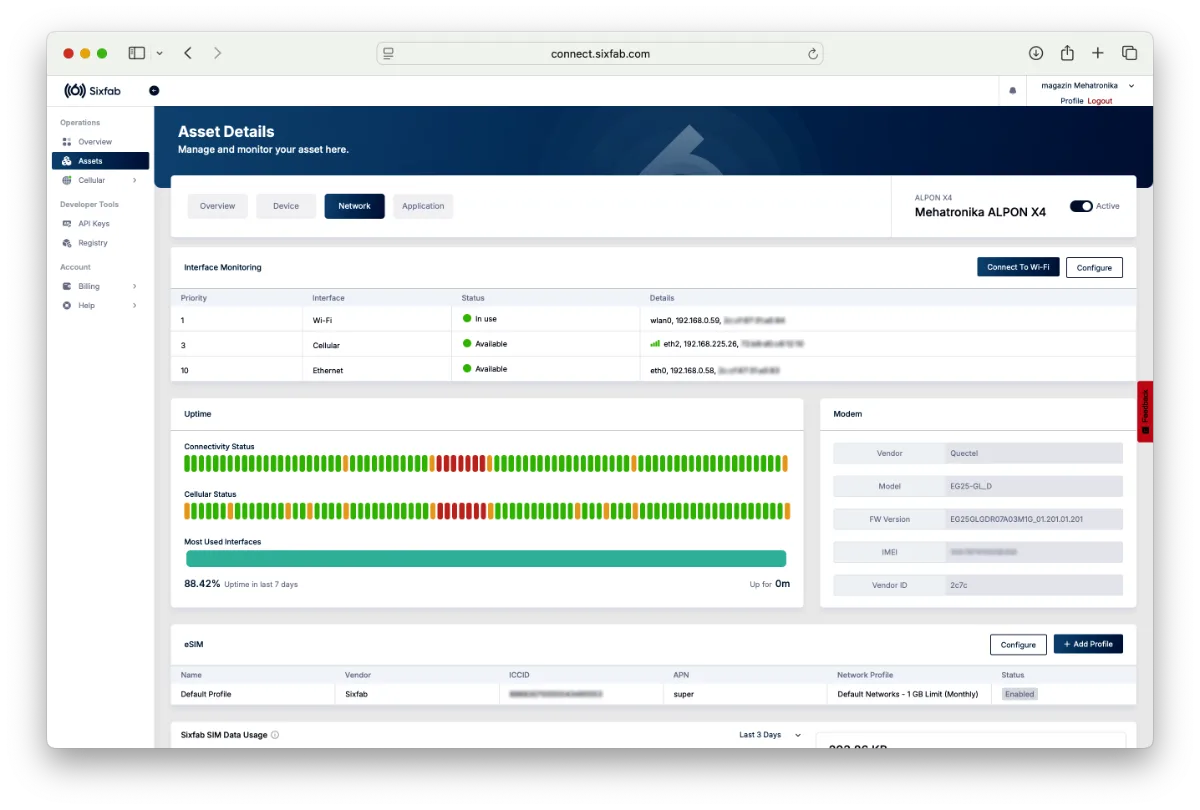Click the green status dot beside In use
Viewport: 1200px width, 810px height.
[x=466, y=319]
